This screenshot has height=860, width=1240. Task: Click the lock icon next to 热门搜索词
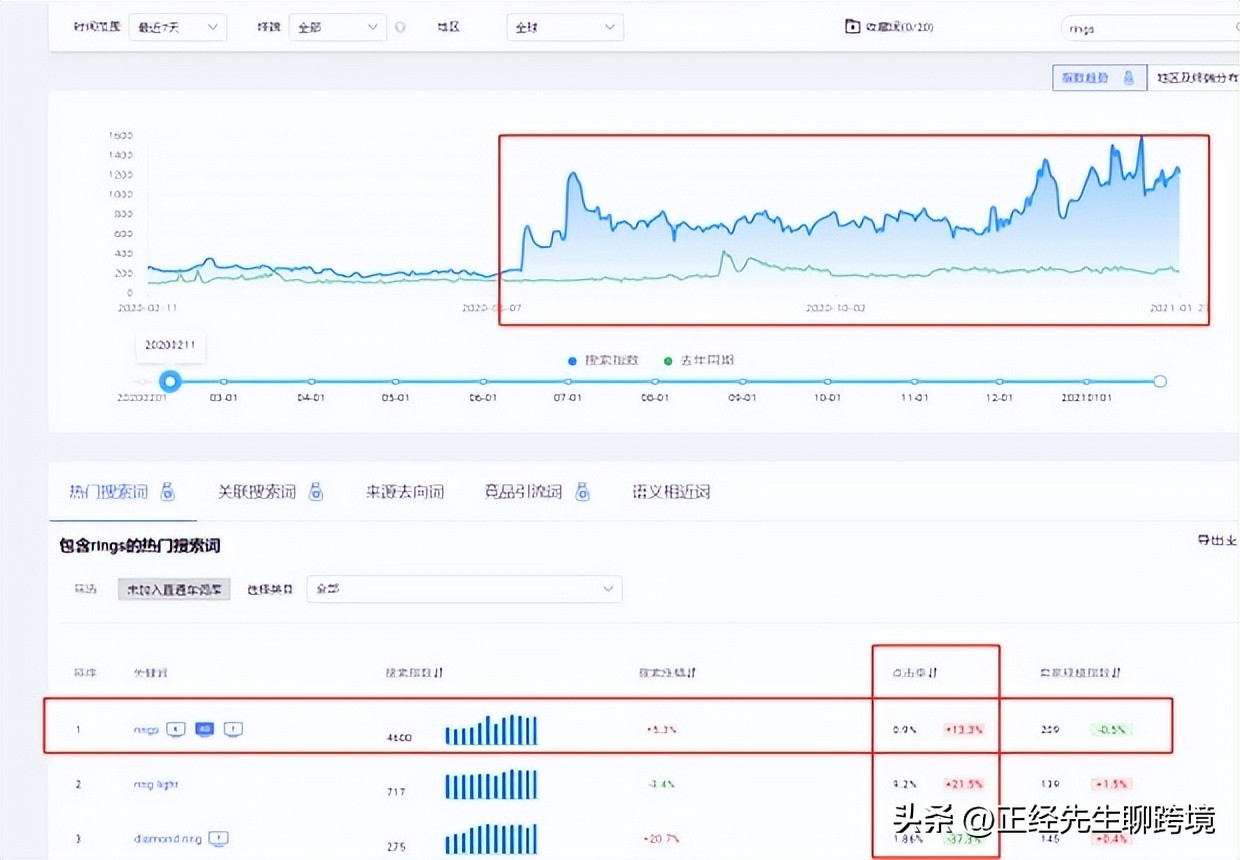[x=168, y=491]
